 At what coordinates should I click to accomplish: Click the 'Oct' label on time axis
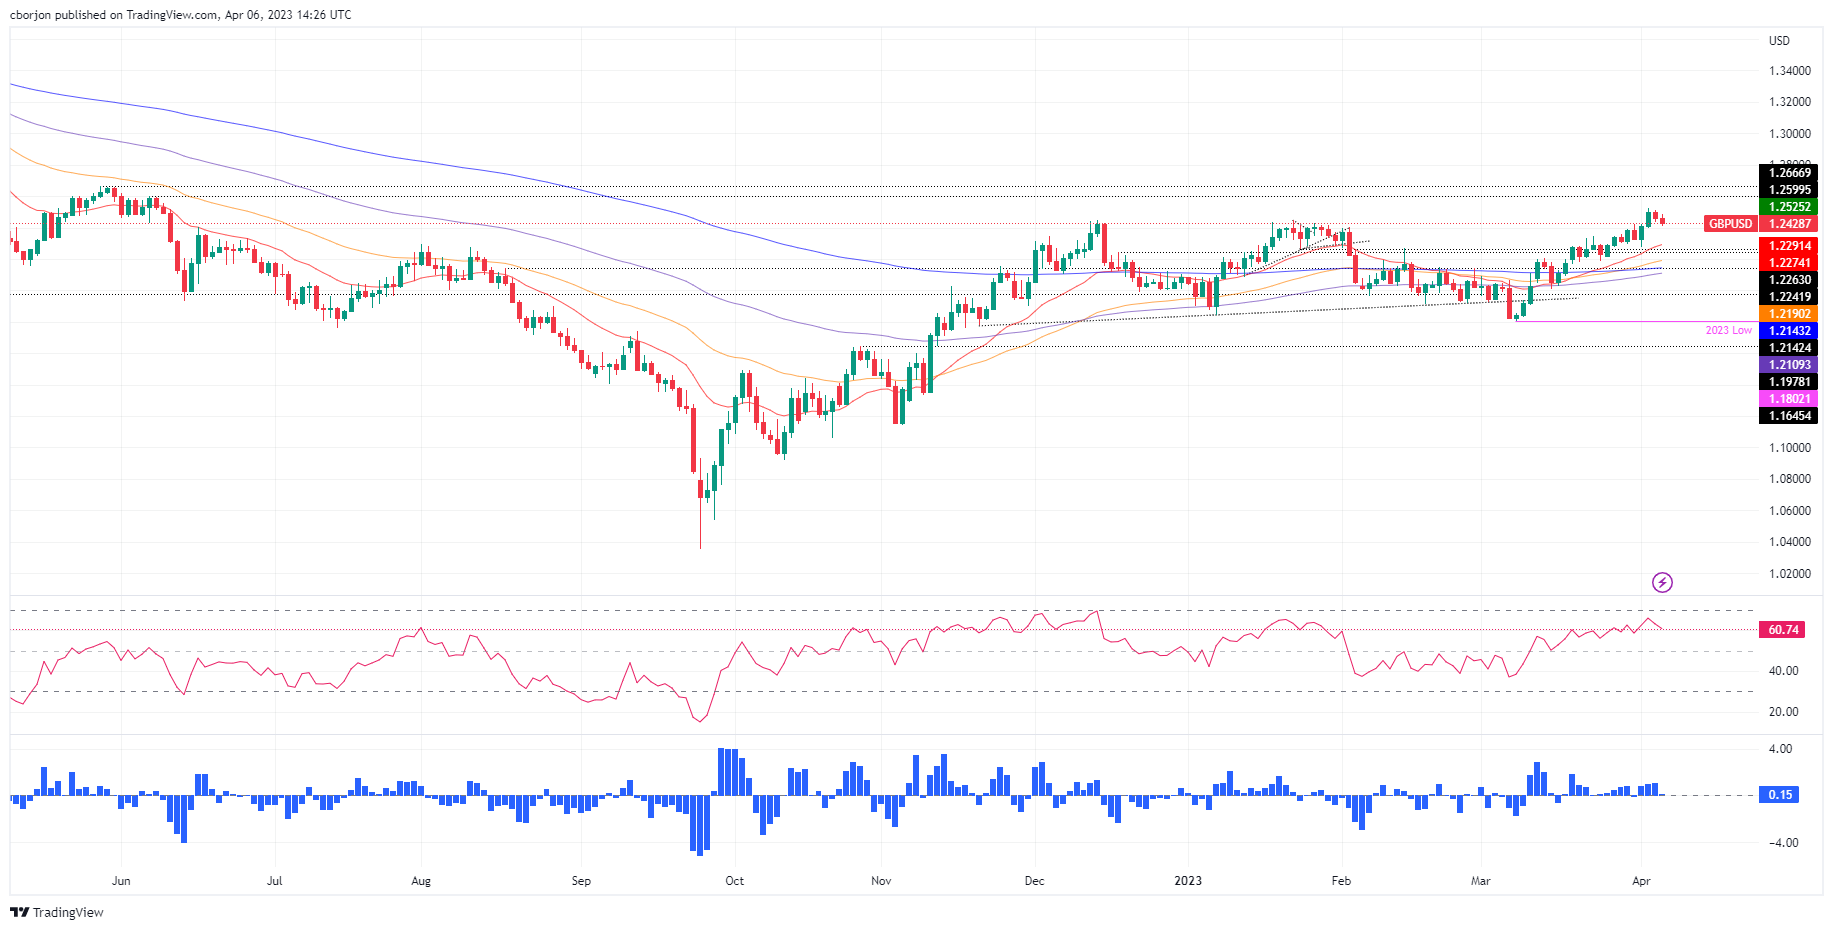click(x=734, y=881)
